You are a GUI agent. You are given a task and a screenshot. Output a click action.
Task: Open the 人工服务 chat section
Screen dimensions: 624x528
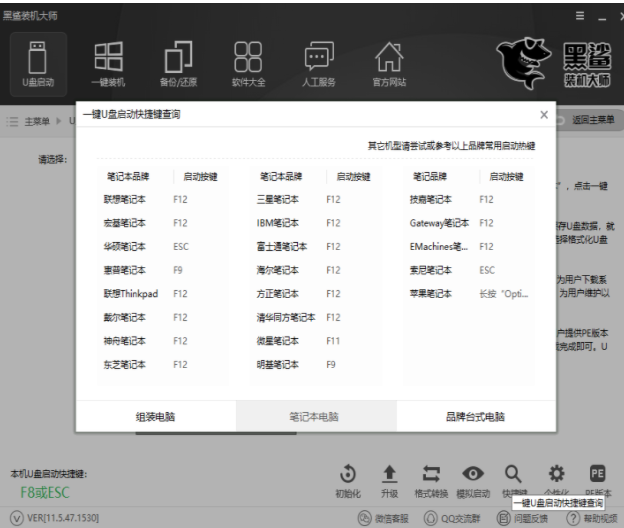[x=319, y=64]
